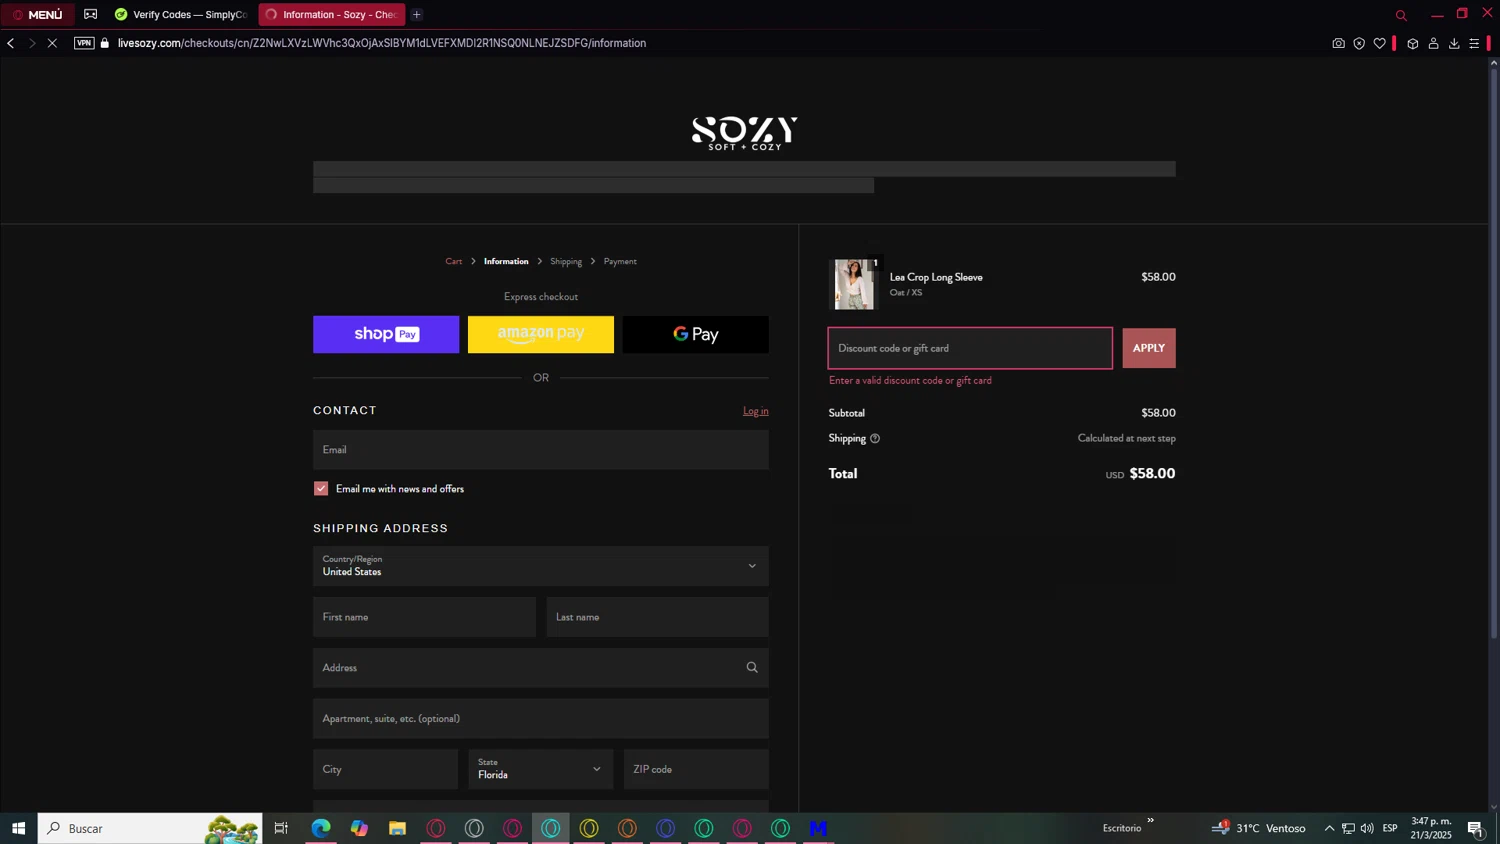The height and width of the screenshot is (844, 1500).
Task: Click the SOZY Soft + Cozy logo
Action: pos(745,133)
